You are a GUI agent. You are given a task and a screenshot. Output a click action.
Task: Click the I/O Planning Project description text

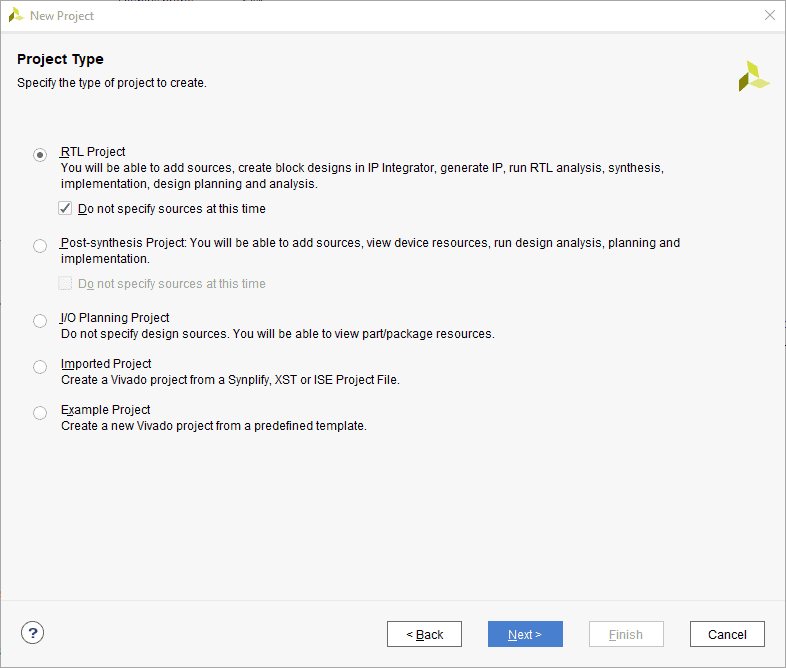coord(277,334)
